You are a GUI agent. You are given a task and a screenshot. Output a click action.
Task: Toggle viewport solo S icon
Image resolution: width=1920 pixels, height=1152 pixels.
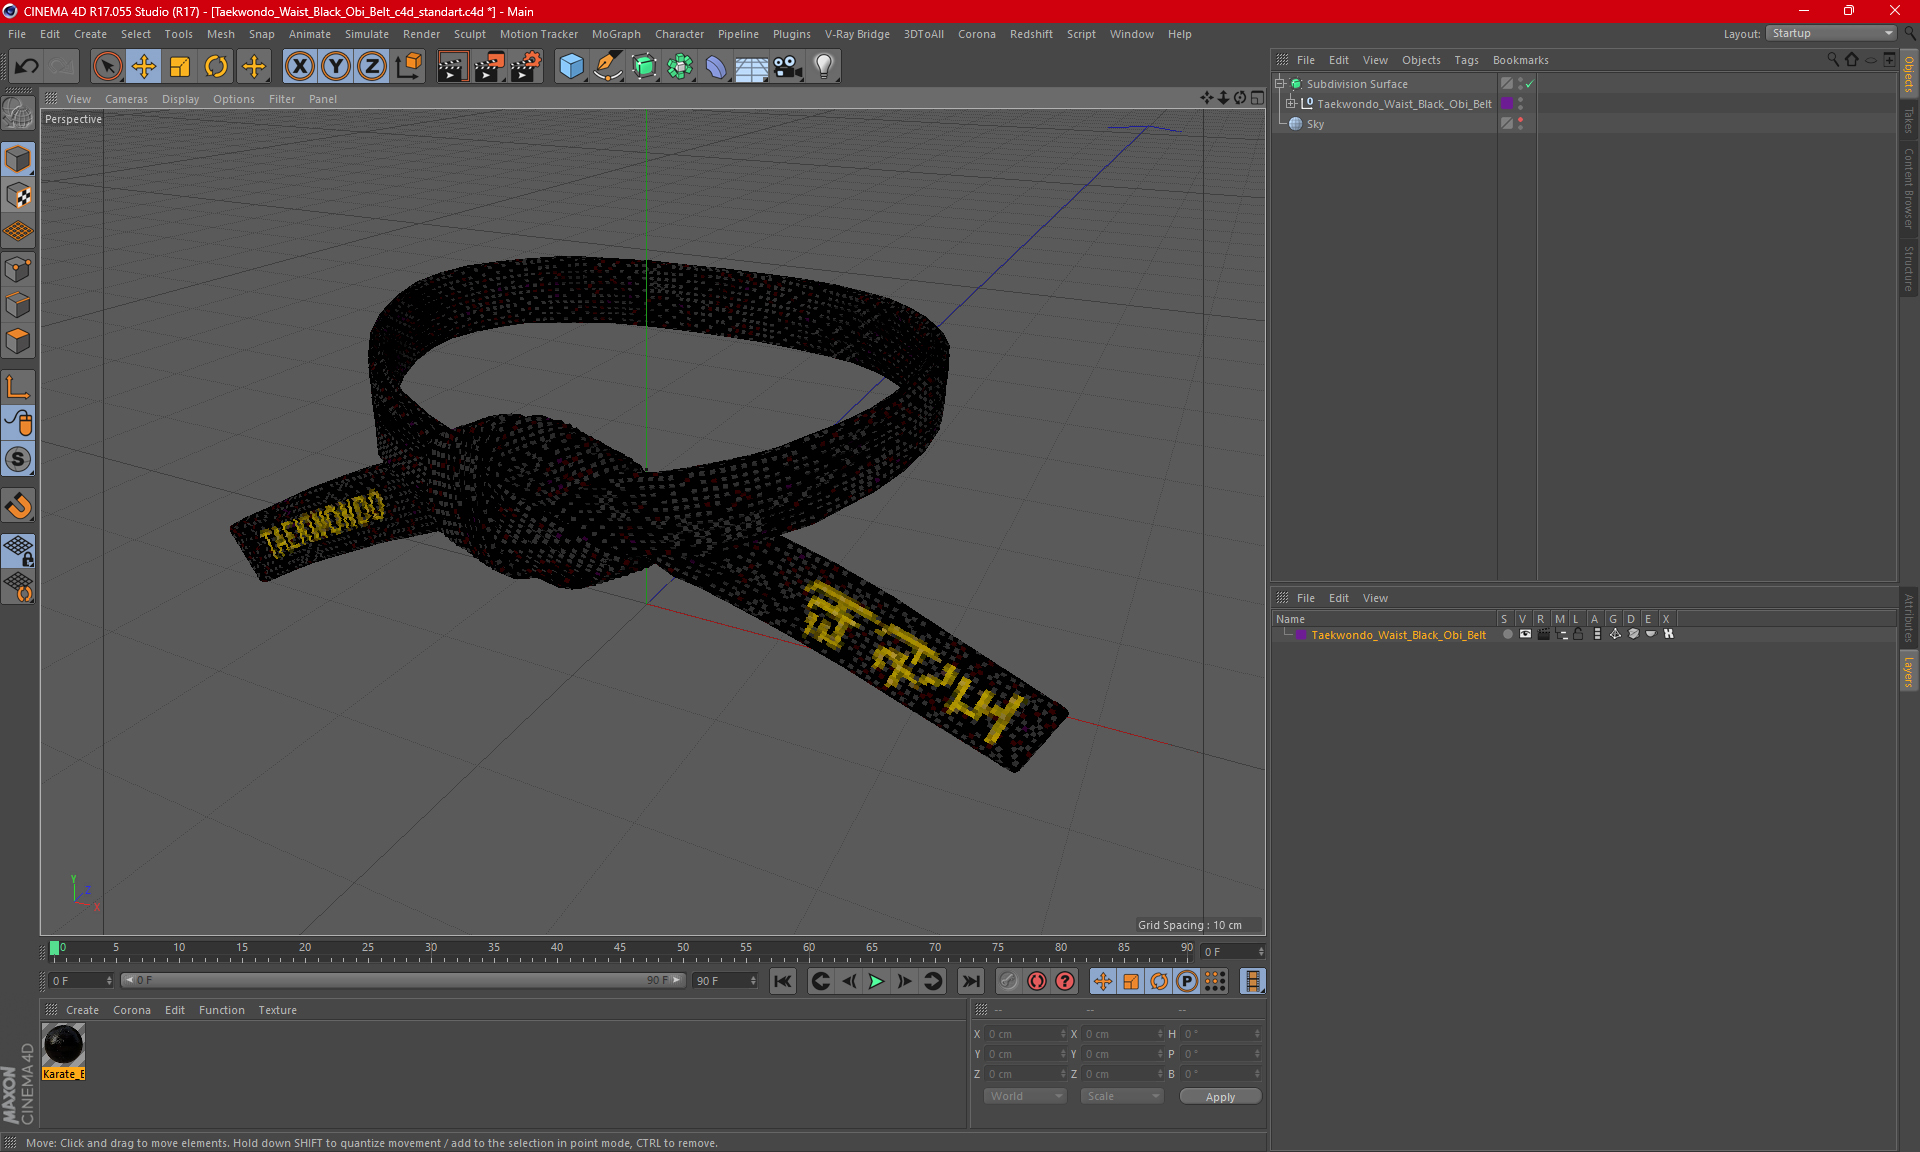(x=19, y=460)
